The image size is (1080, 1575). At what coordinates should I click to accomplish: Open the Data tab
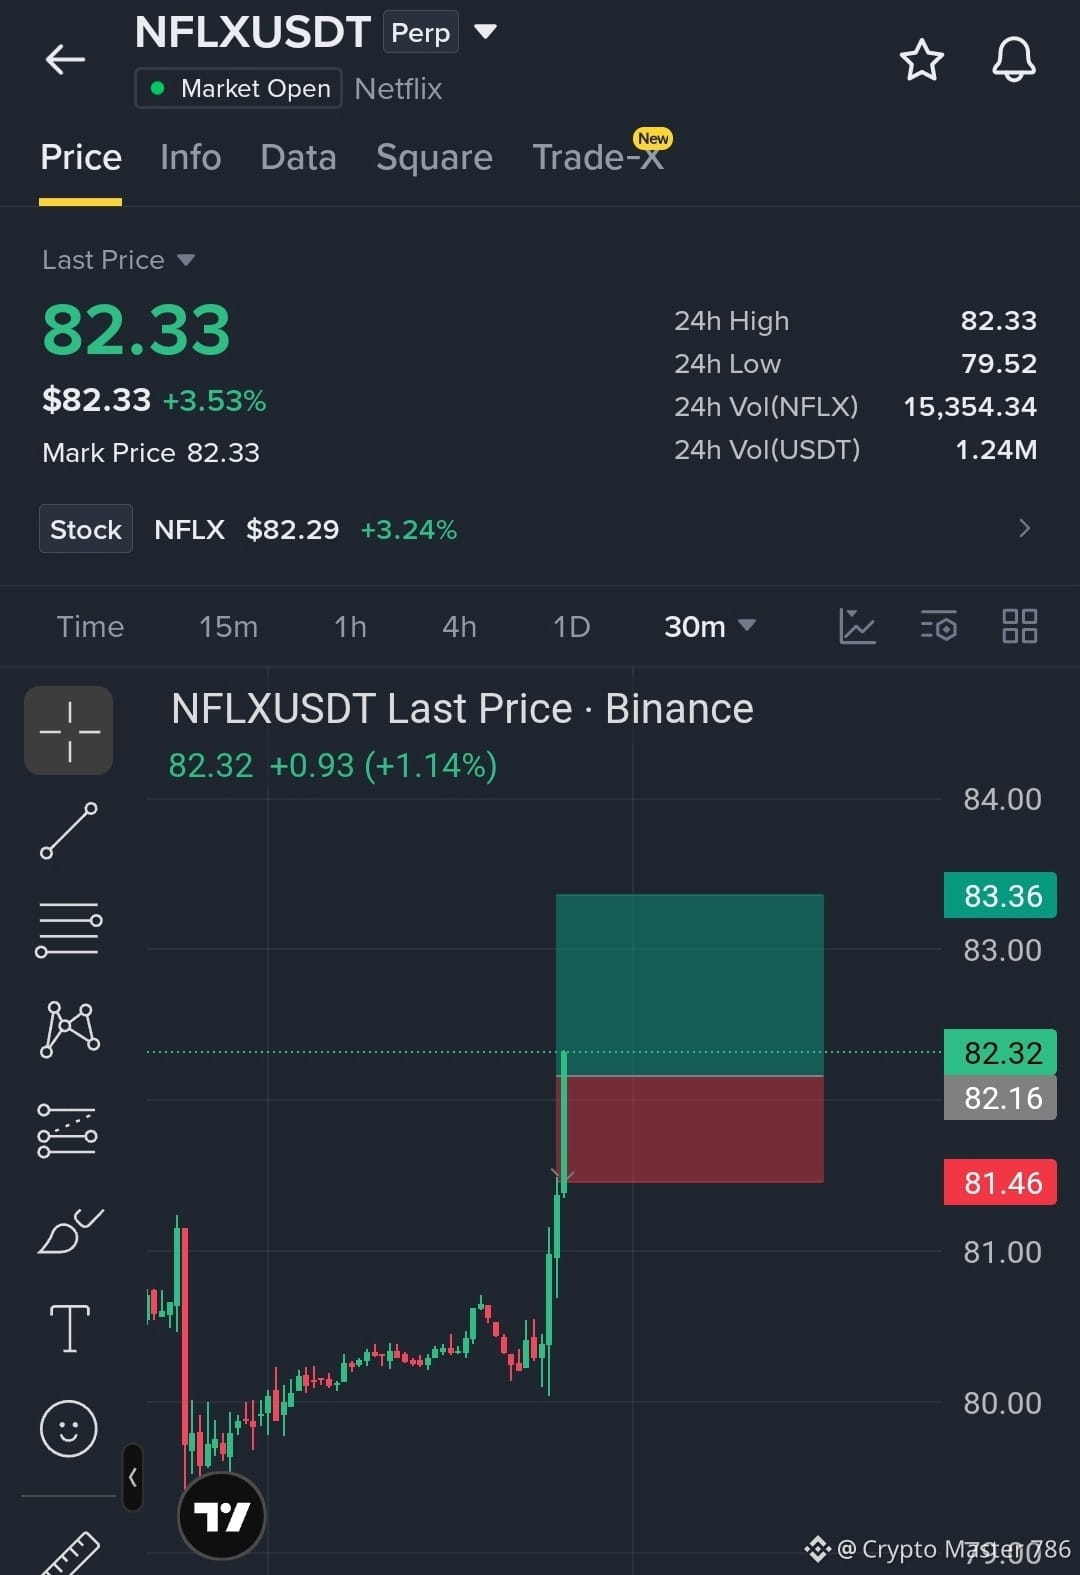[298, 157]
